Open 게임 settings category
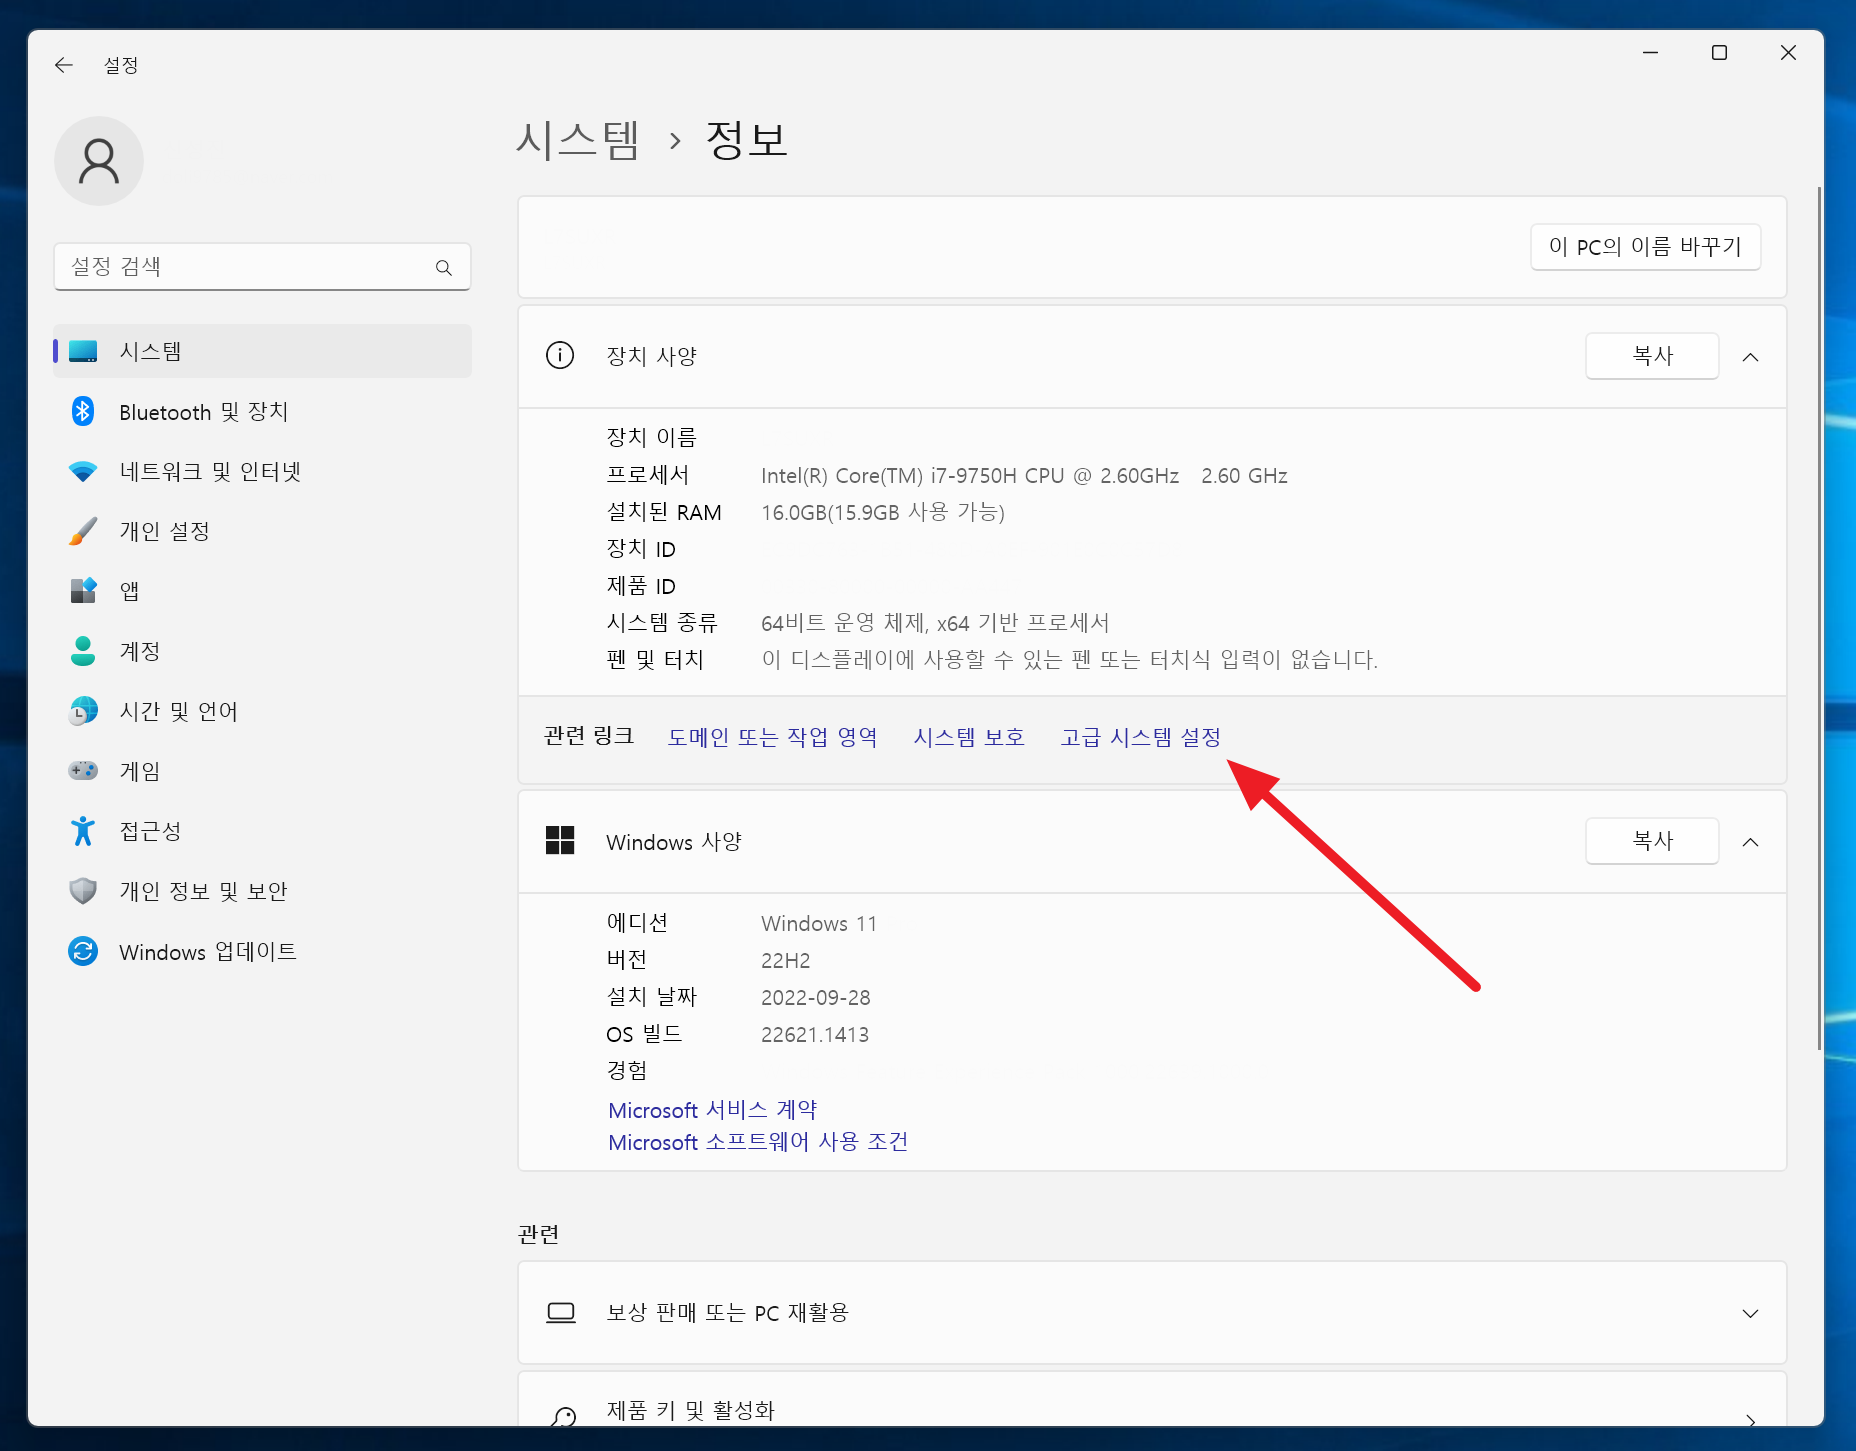 [262, 771]
